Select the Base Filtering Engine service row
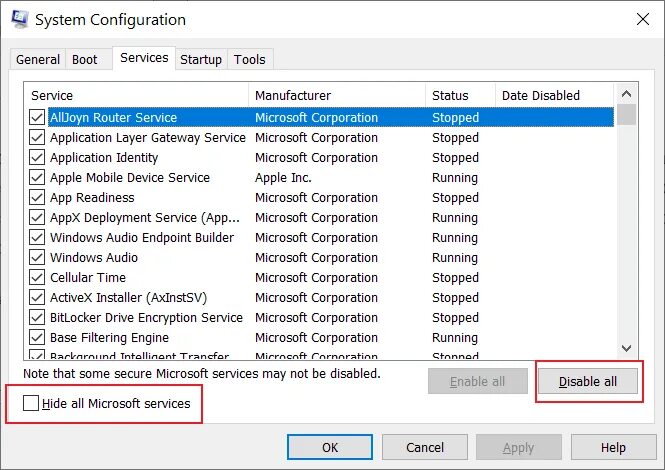Screen dimensions: 665x470 [110, 338]
